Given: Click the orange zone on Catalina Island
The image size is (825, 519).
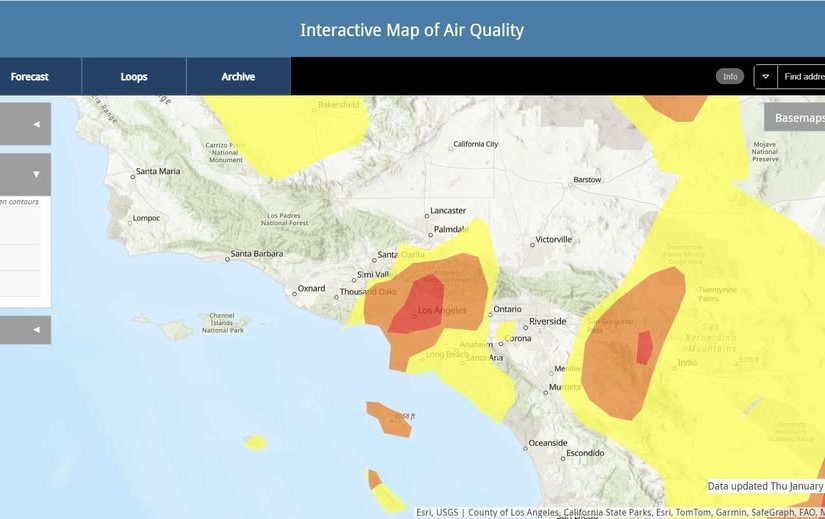Looking at the screenshot, I should click(x=389, y=419).
